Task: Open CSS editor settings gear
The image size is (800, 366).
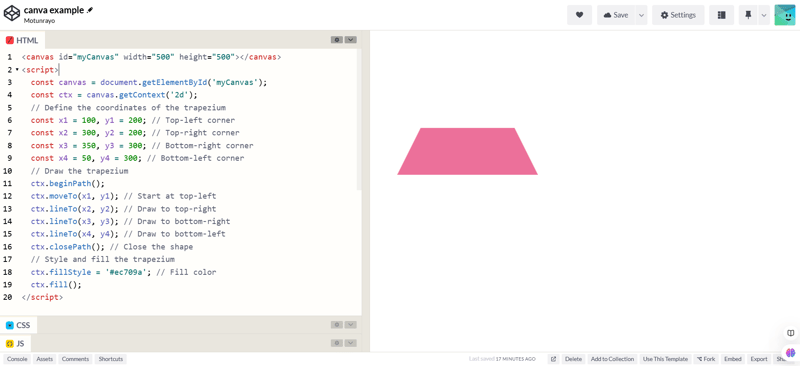Action: tap(336, 325)
